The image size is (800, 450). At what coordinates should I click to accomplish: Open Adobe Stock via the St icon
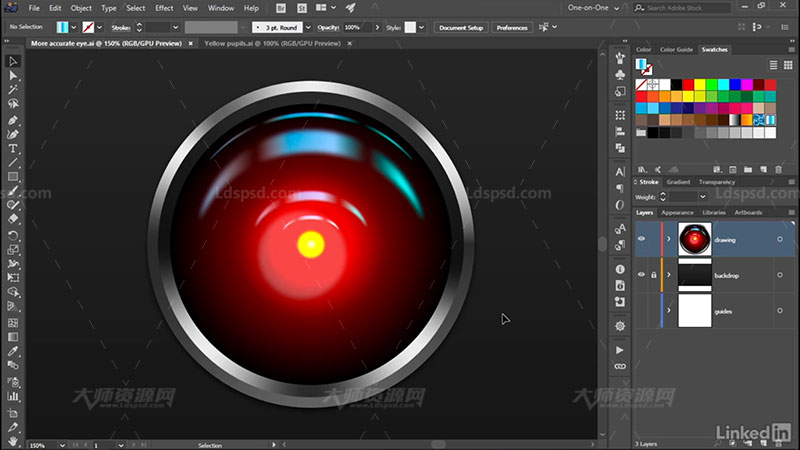pos(302,8)
